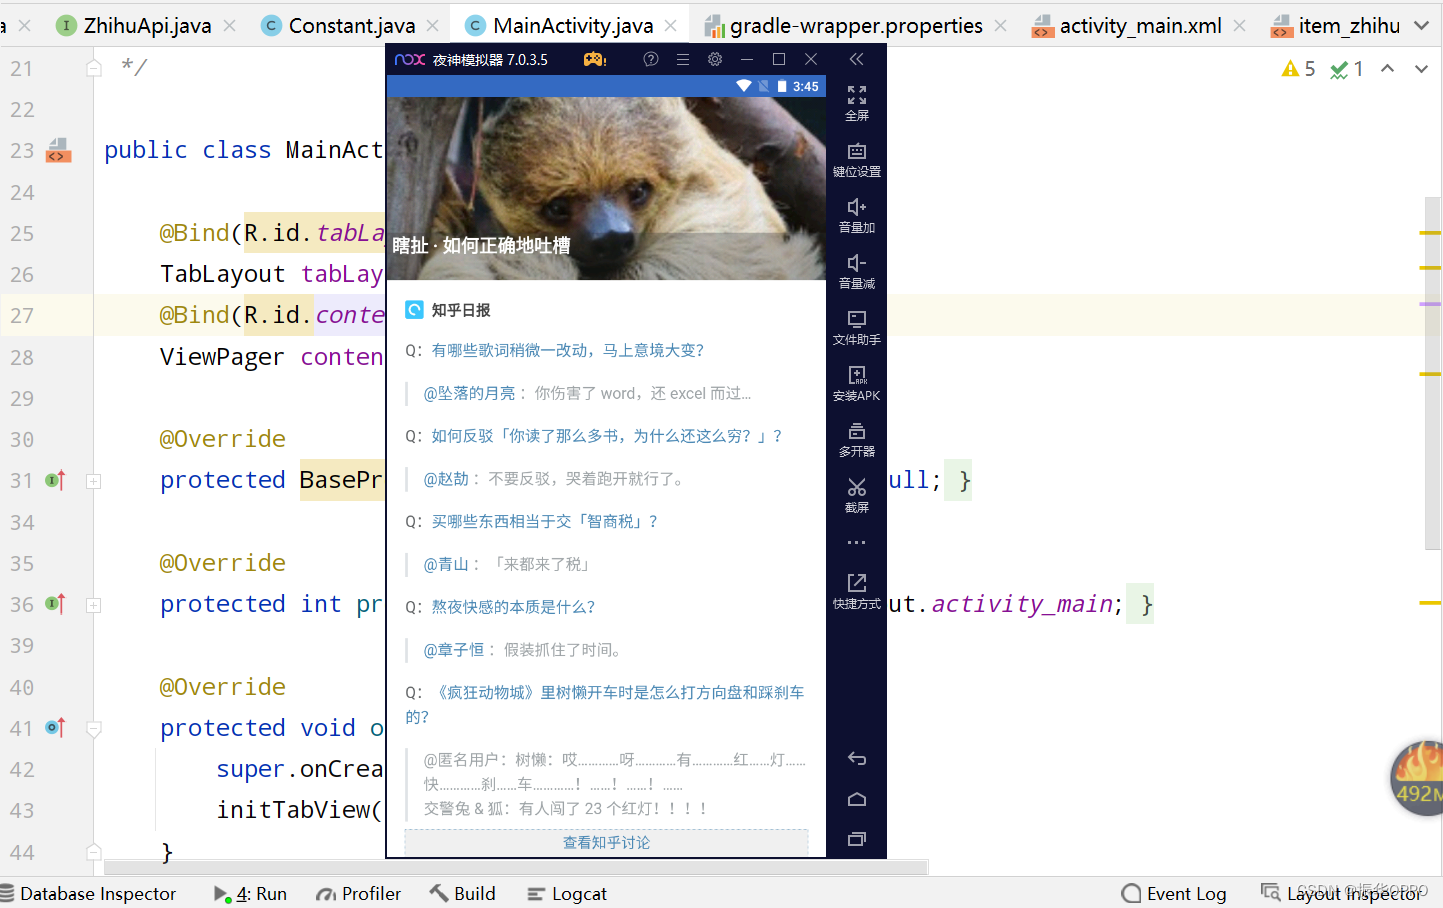Show more Nox sidebar tools
Image resolution: width=1443 pixels, height=908 pixels.
point(857,542)
